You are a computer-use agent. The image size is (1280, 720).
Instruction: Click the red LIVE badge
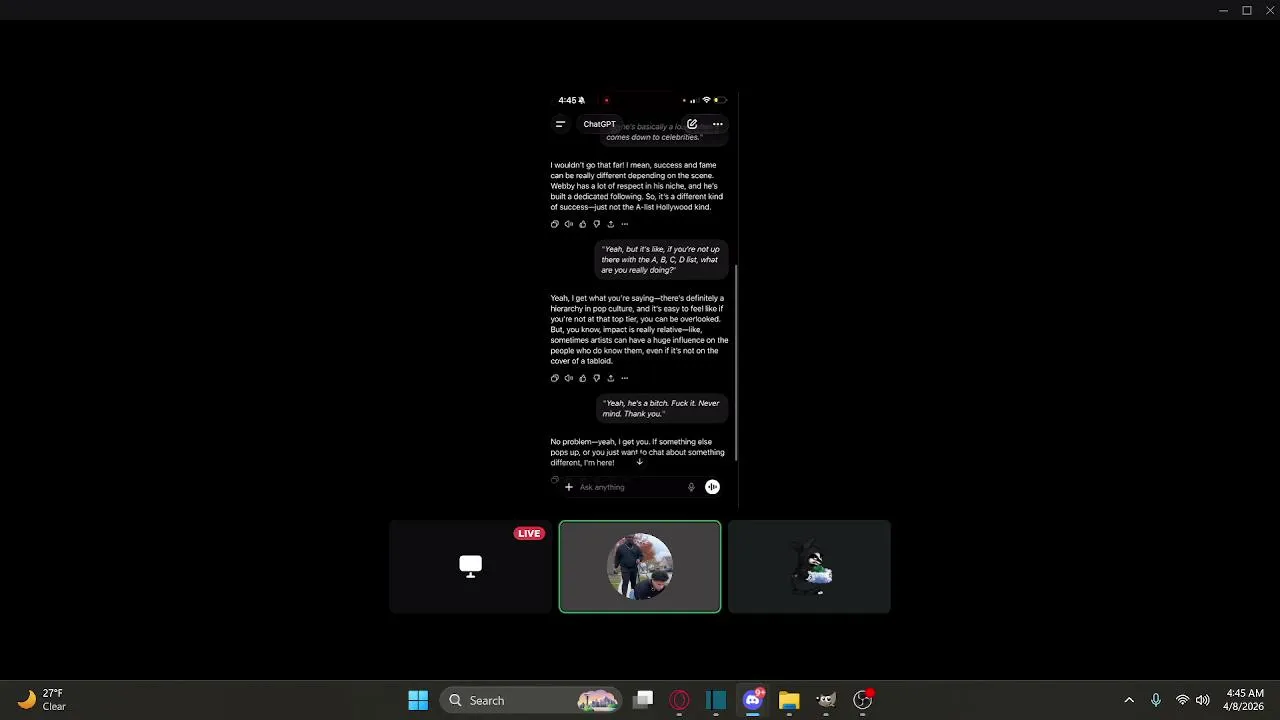click(529, 533)
